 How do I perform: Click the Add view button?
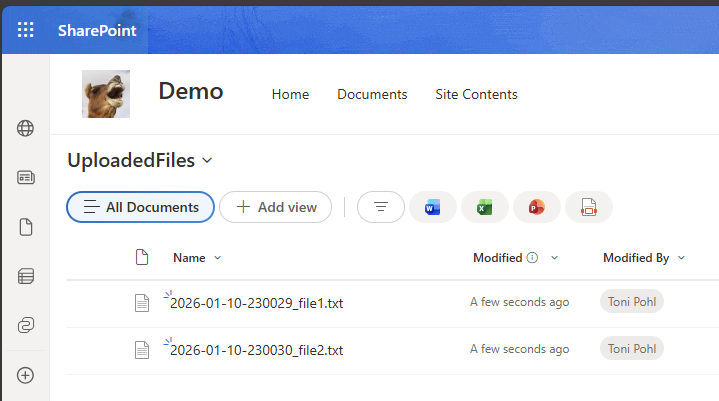(x=275, y=207)
